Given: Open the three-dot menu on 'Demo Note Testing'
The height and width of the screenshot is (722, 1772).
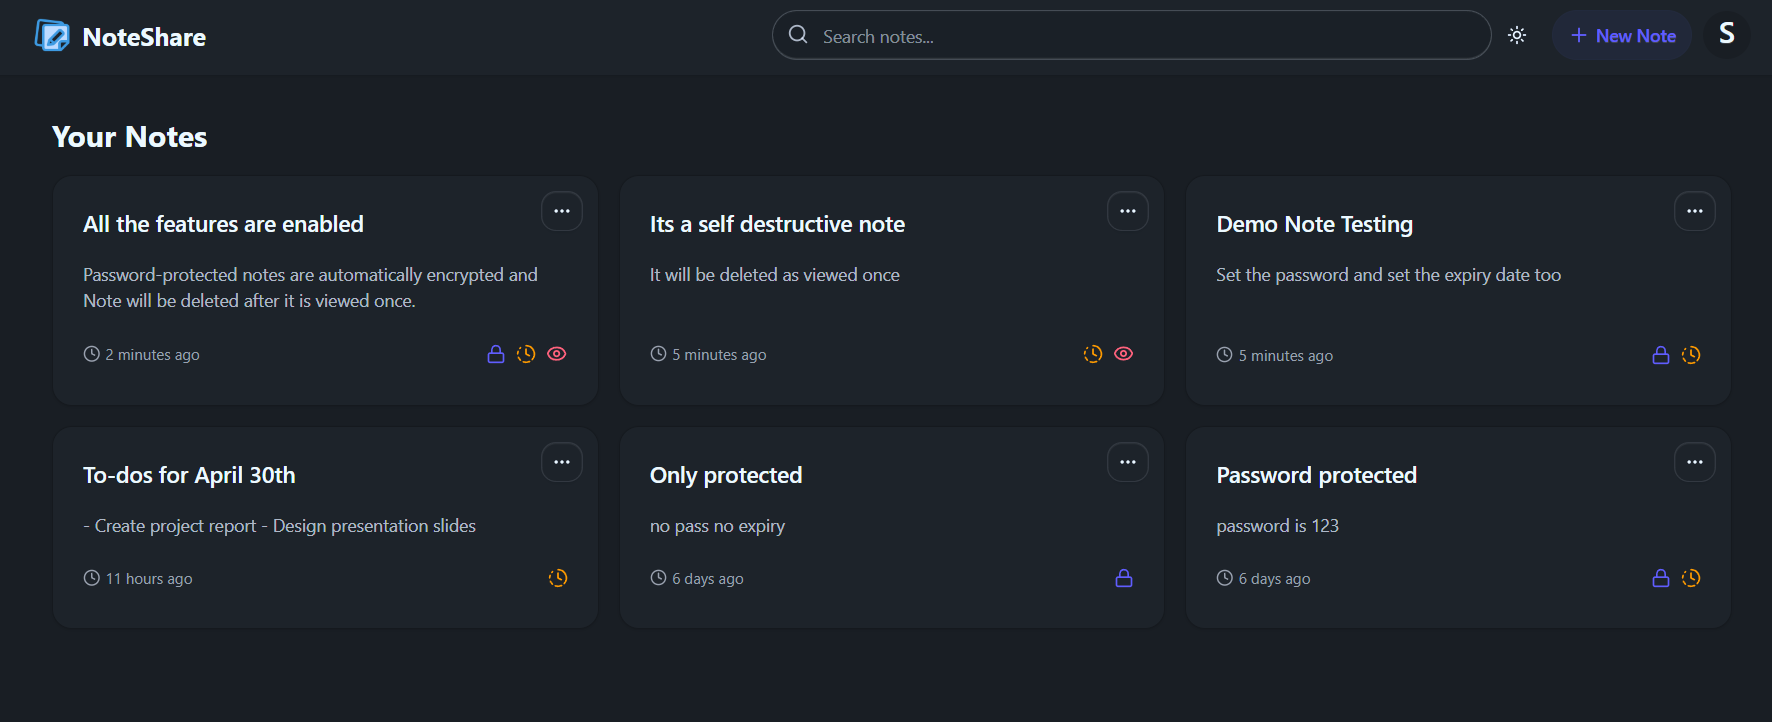Looking at the screenshot, I should (1695, 211).
